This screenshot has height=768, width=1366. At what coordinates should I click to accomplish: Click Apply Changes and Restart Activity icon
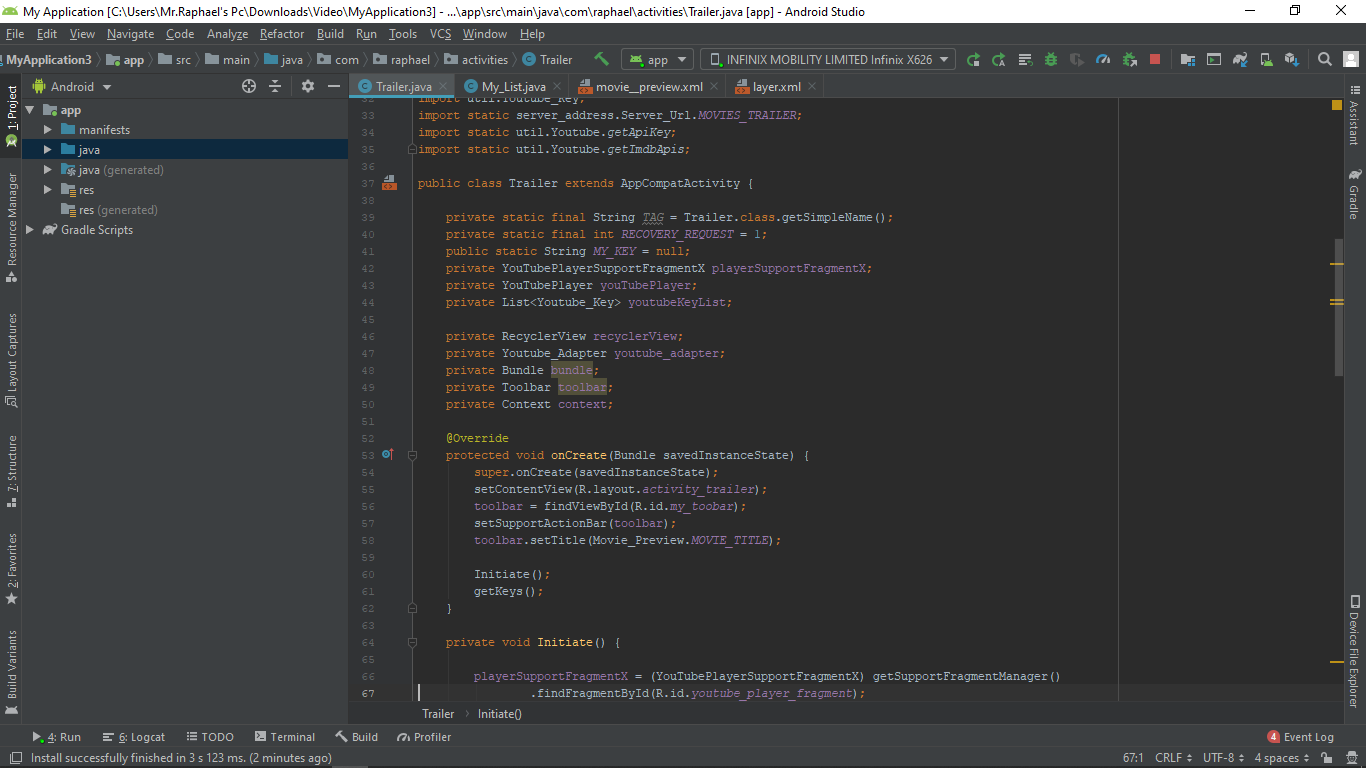click(999, 60)
